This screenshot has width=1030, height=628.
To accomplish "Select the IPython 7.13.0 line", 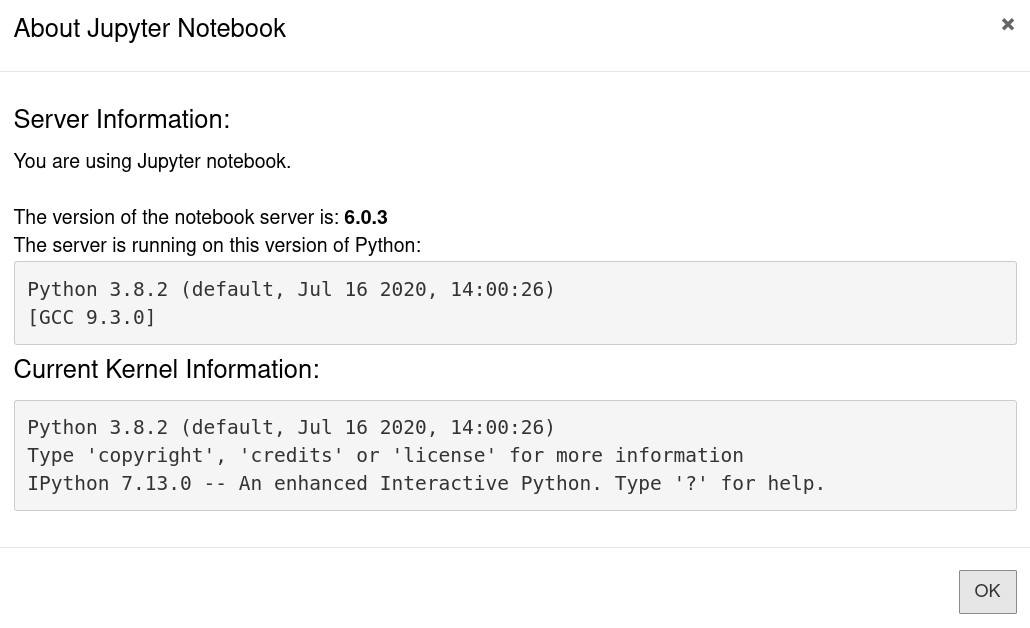I will 426,483.
